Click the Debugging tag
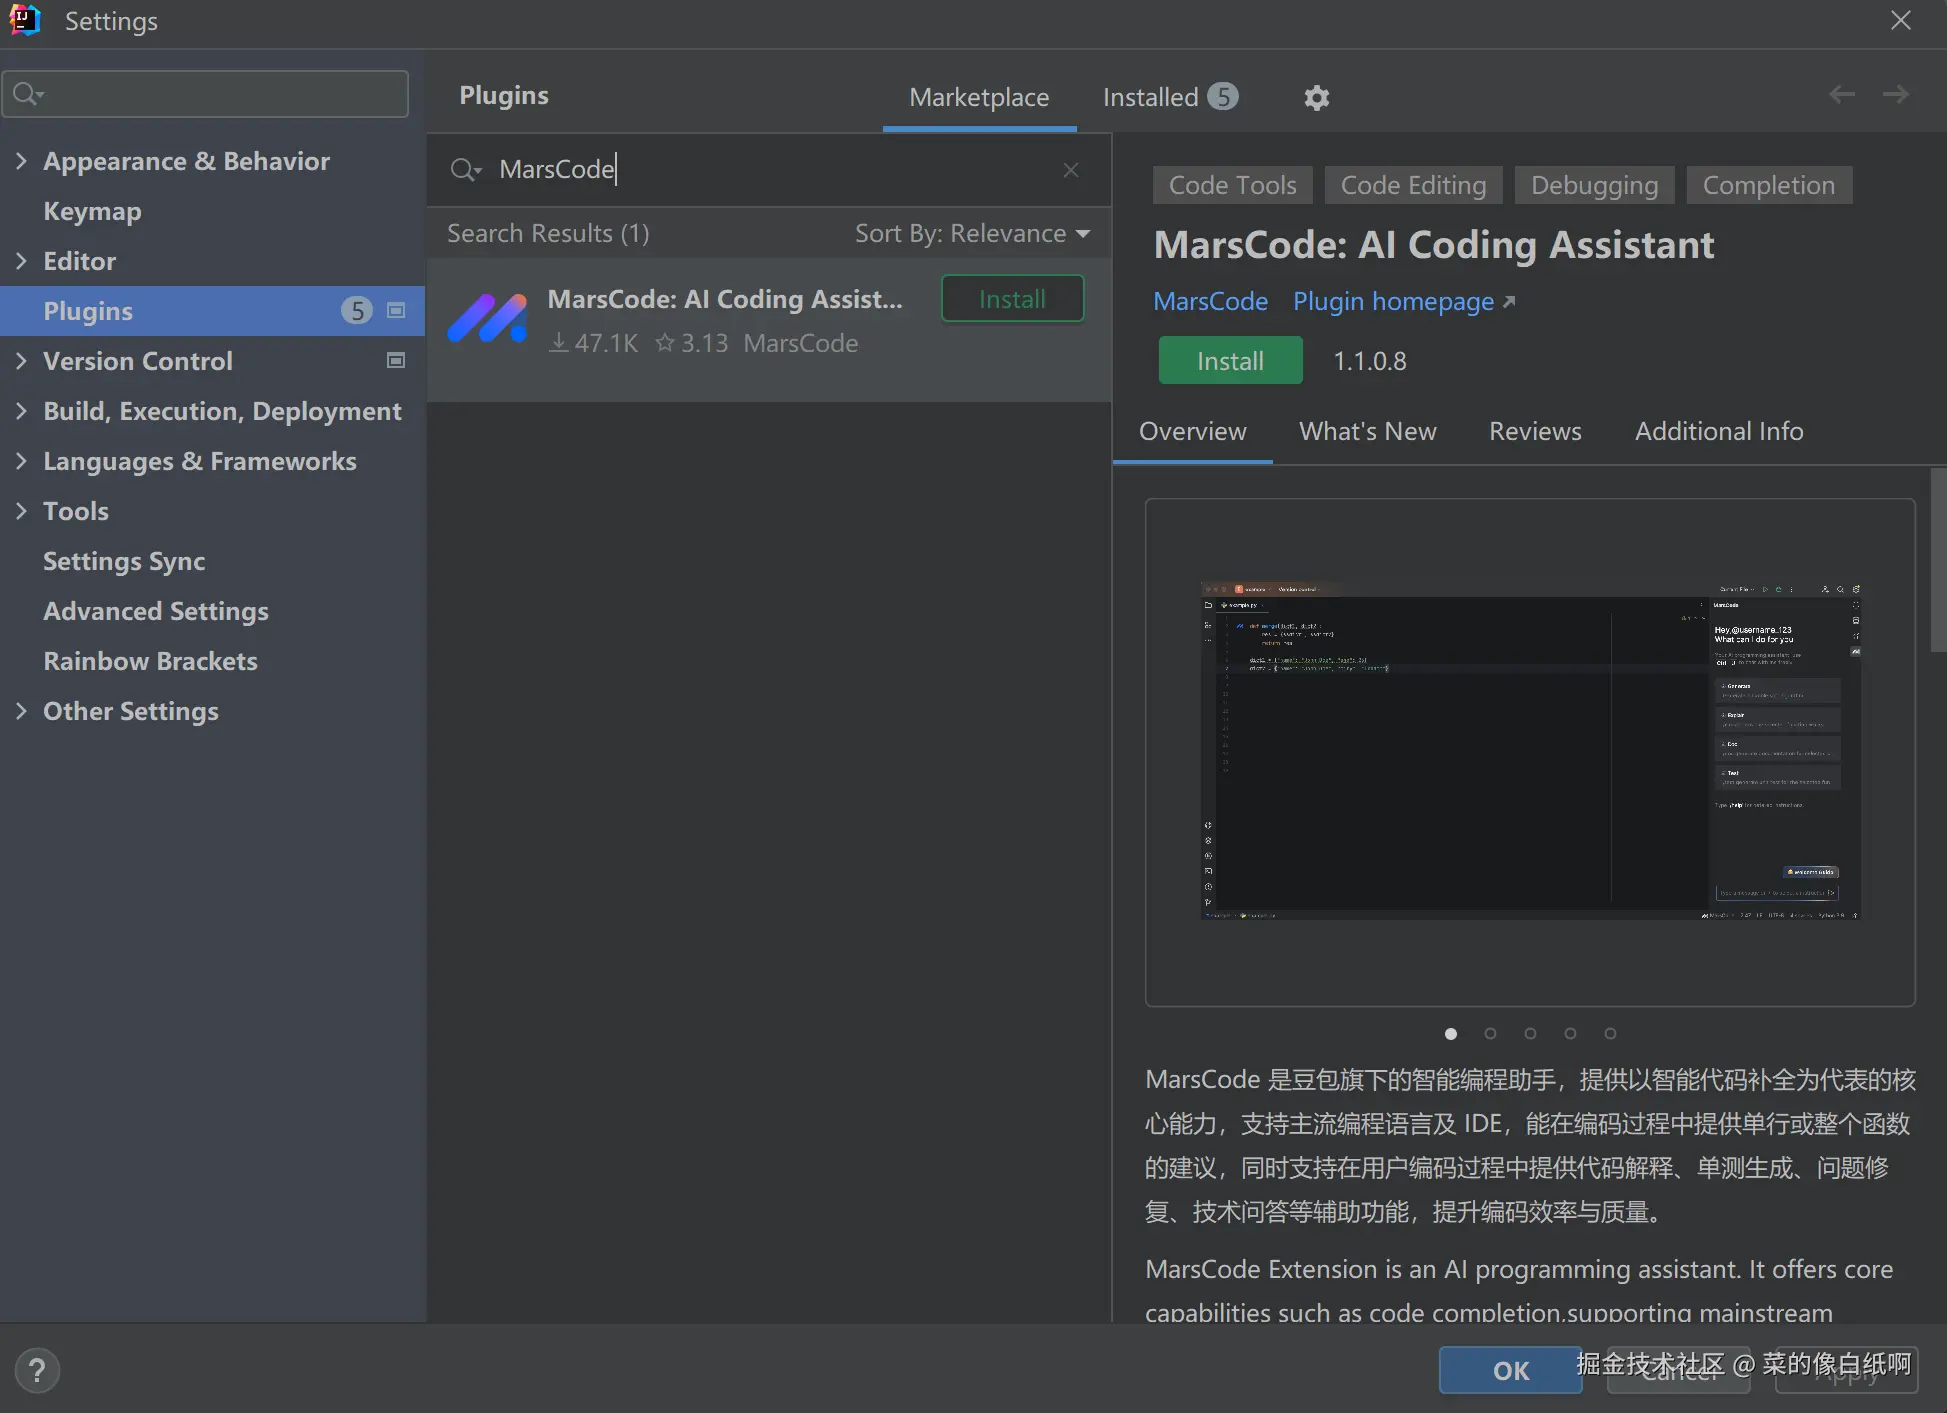 pos(1594,185)
